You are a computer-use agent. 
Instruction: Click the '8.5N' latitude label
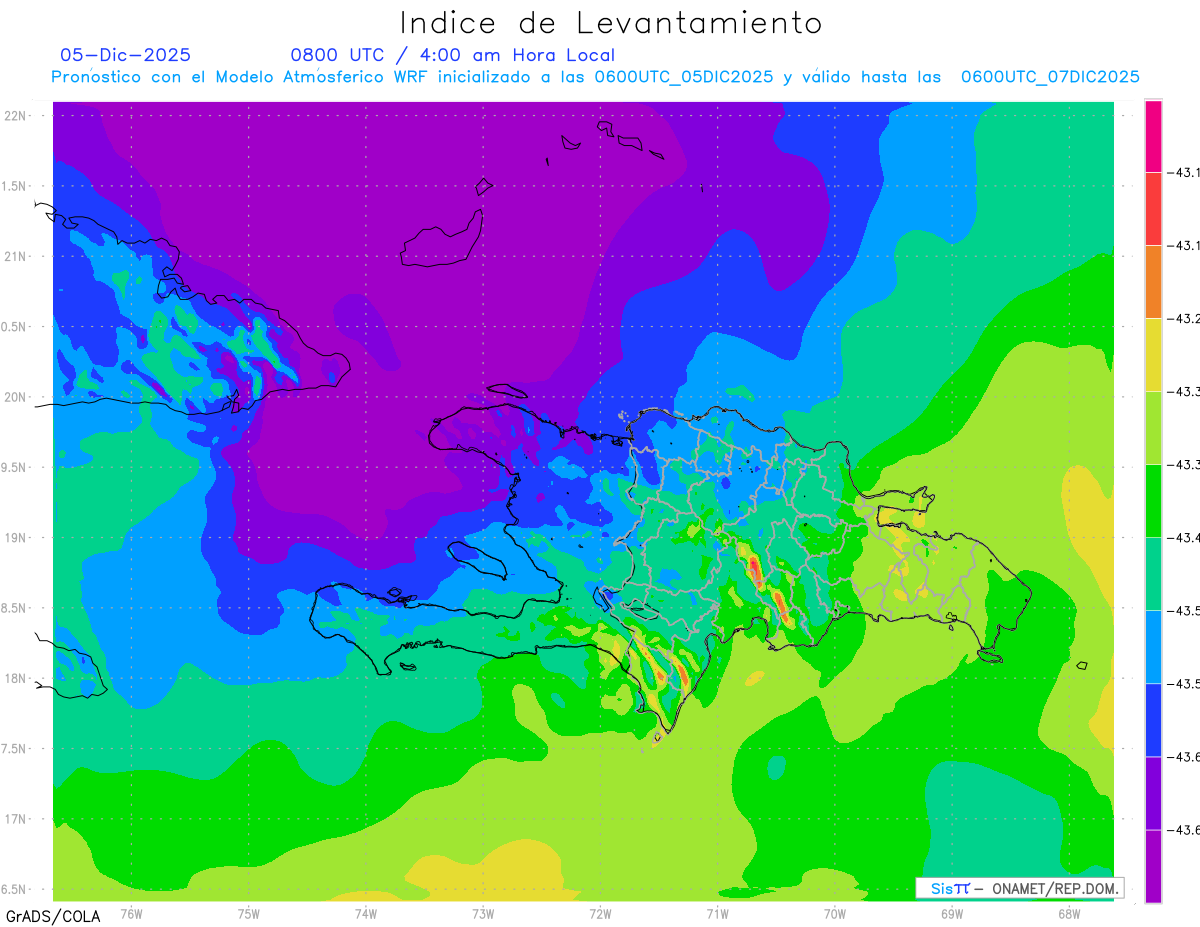point(15,608)
